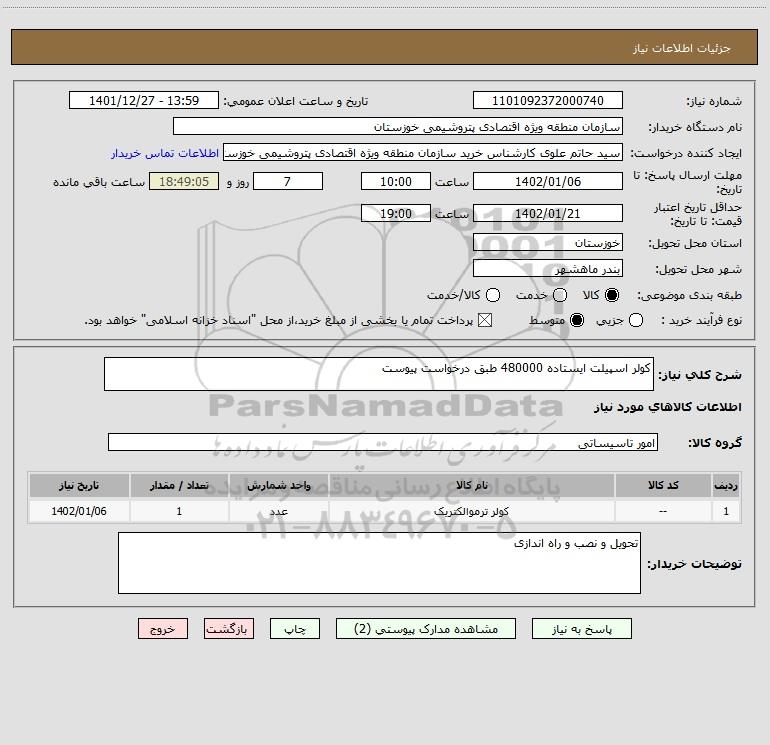The height and width of the screenshot is (745, 770).
Task: Click the public announcement date field 1401/12/27
Action: (144, 100)
